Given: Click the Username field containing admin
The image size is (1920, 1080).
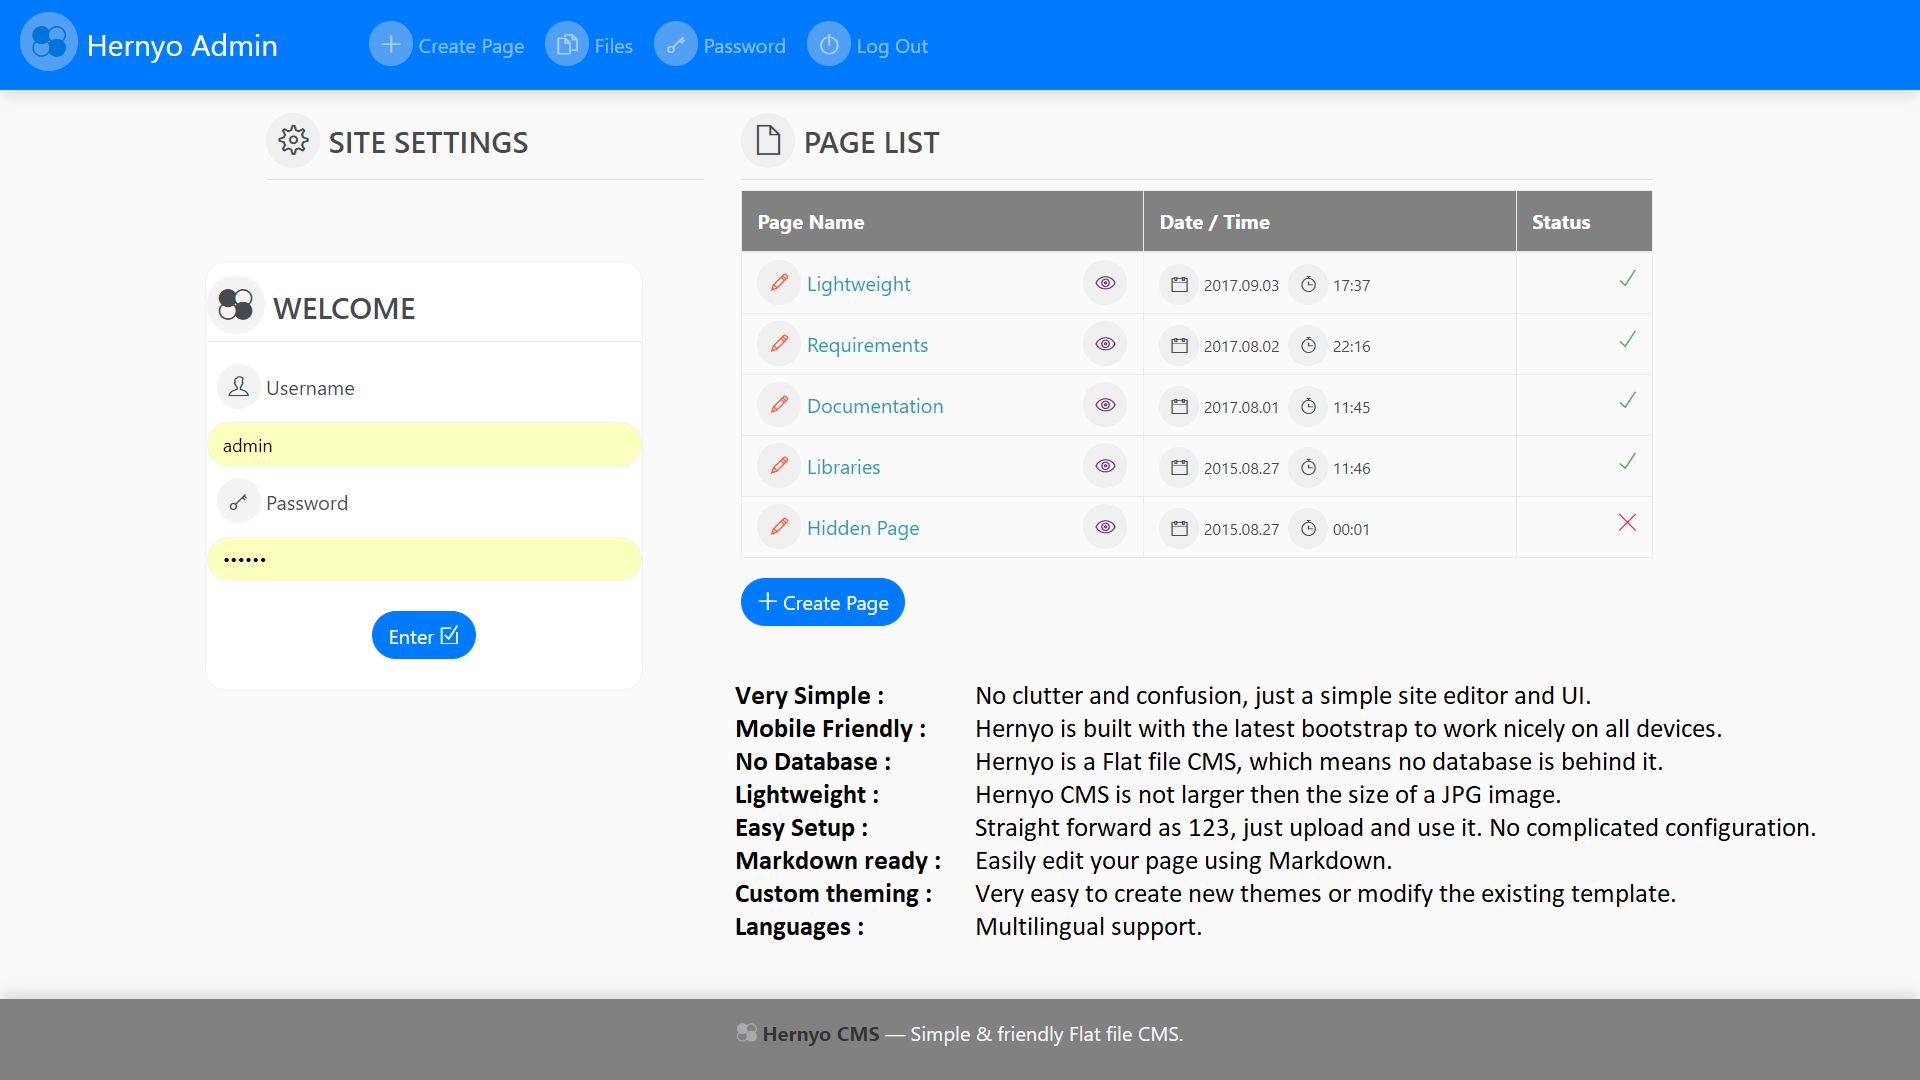Looking at the screenshot, I should click(x=423, y=445).
